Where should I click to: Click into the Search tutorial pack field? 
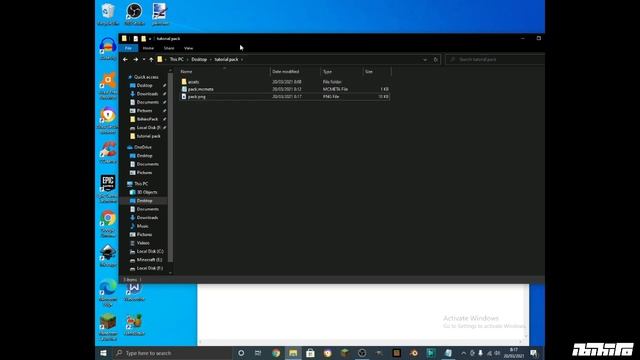pyautogui.click(x=496, y=60)
